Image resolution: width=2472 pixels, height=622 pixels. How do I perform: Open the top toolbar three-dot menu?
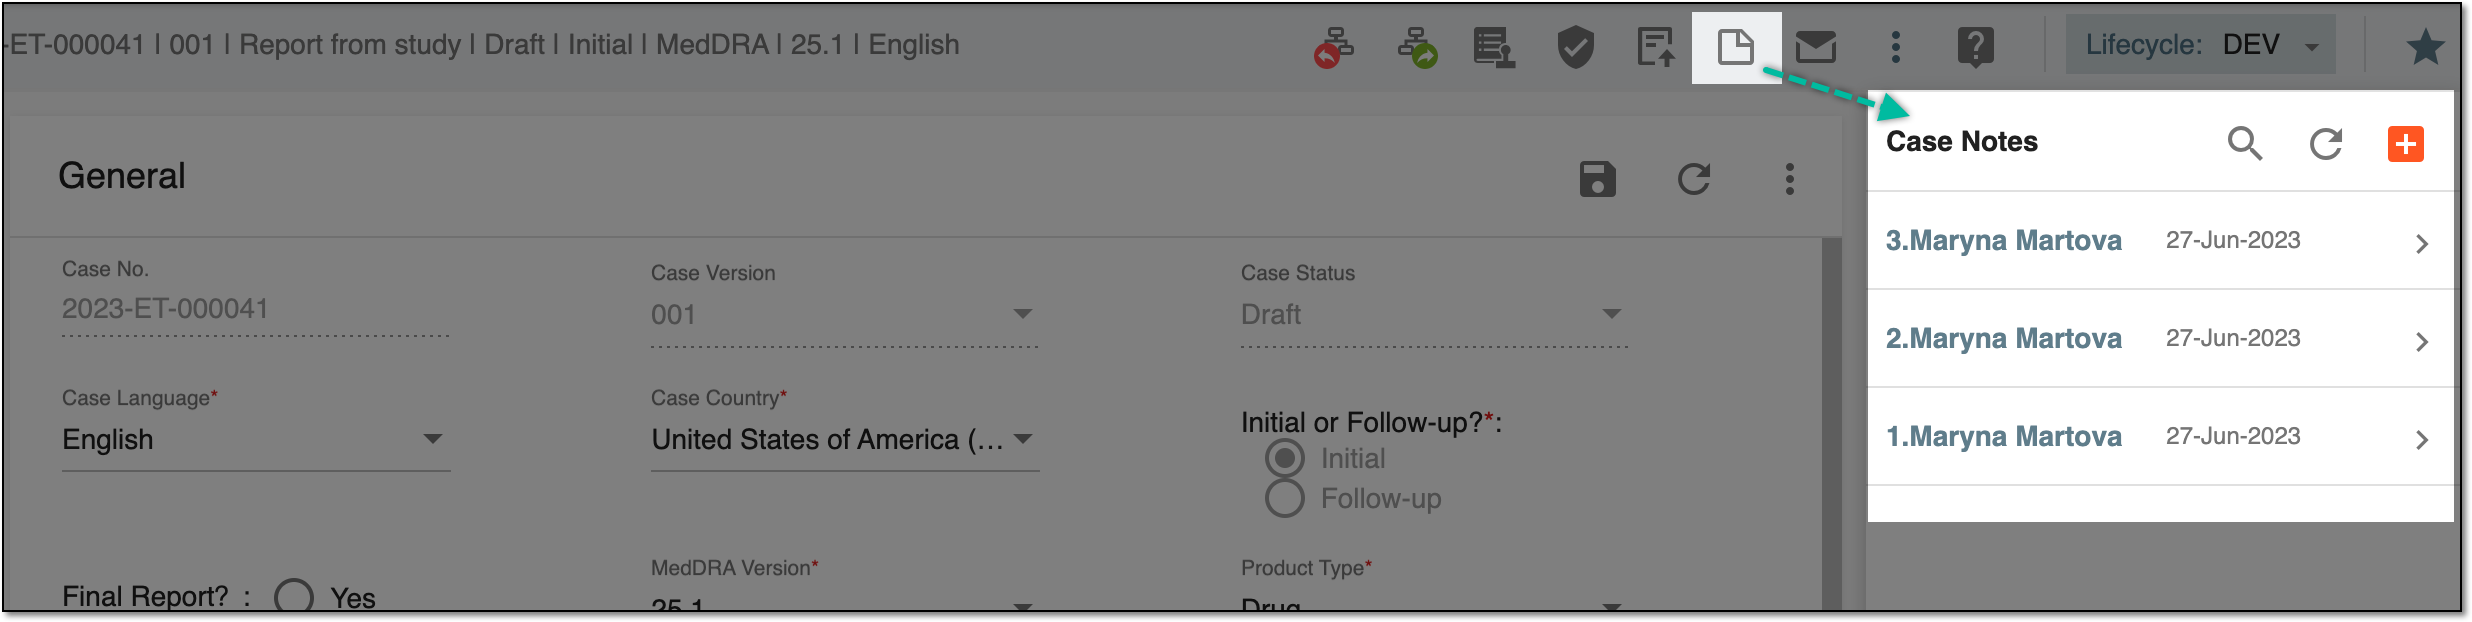(1896, 47)
